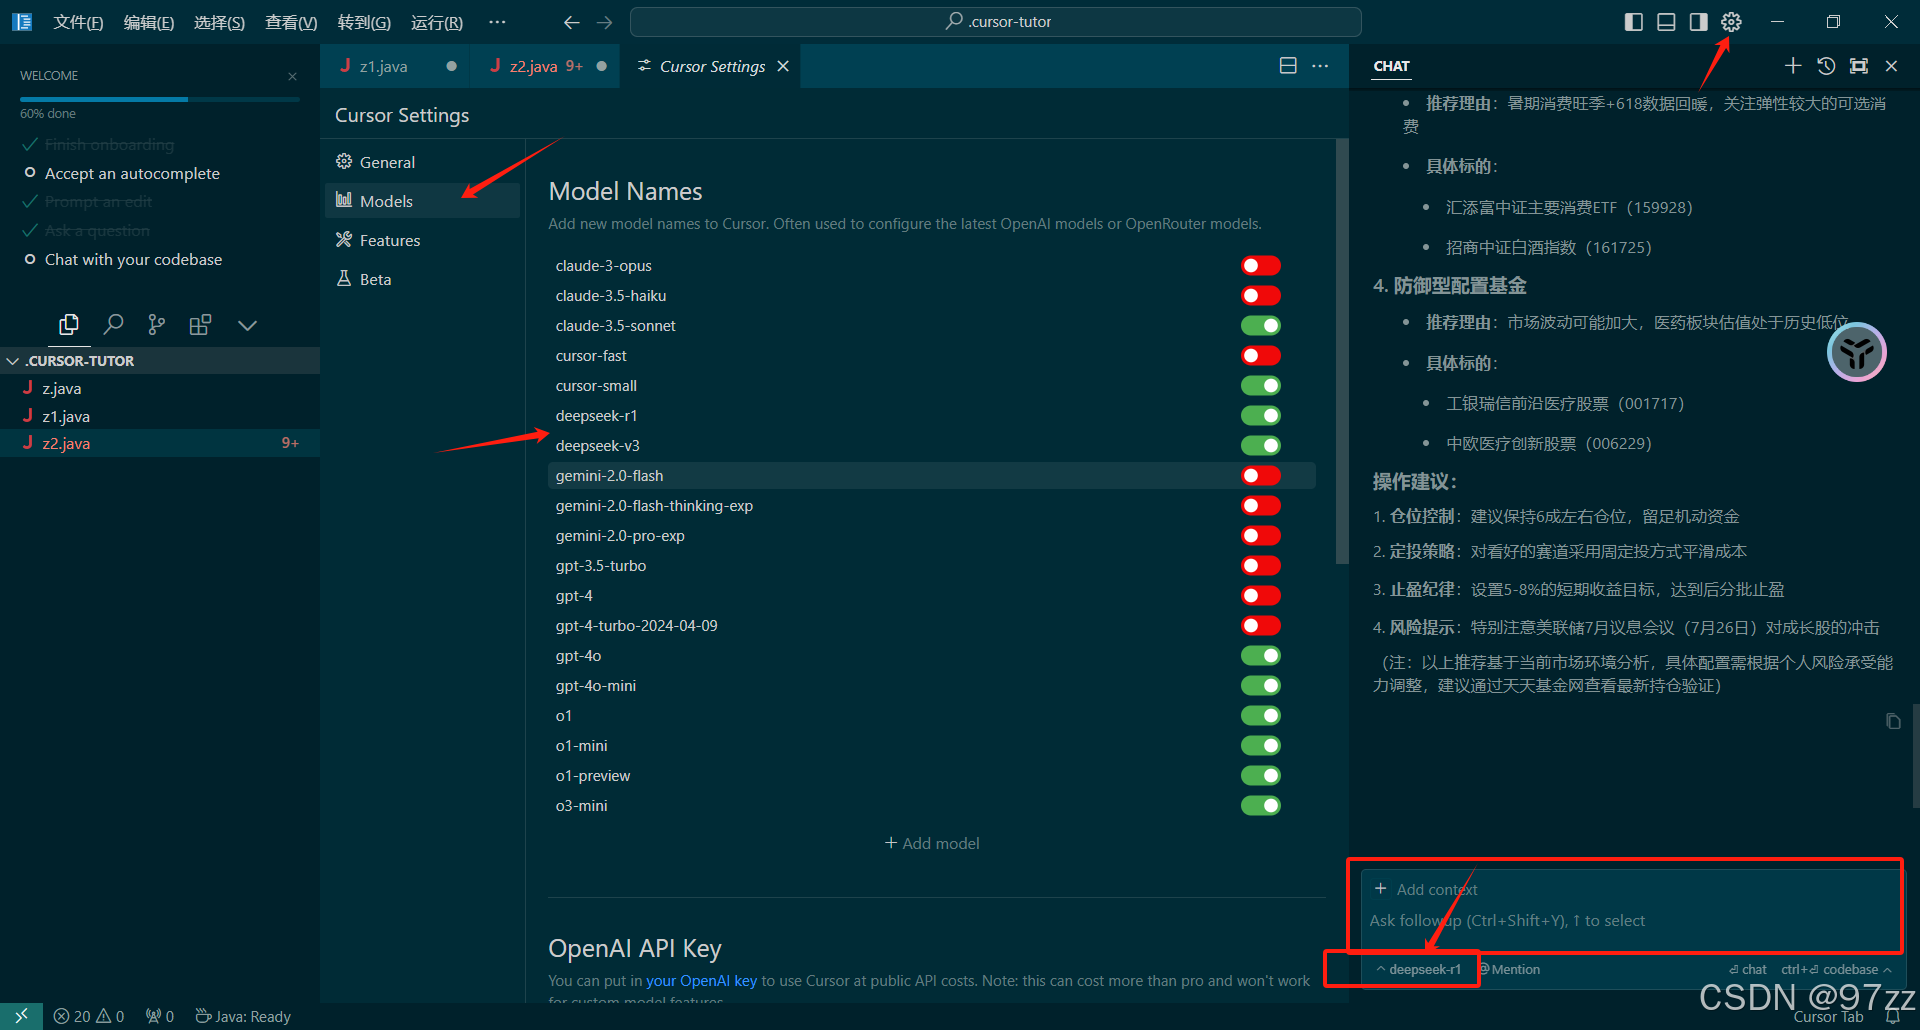The width and height of the screenshot is (1920, 1030).
Task: Go back with the navigation arrow
Action: [x=571, y=22]
